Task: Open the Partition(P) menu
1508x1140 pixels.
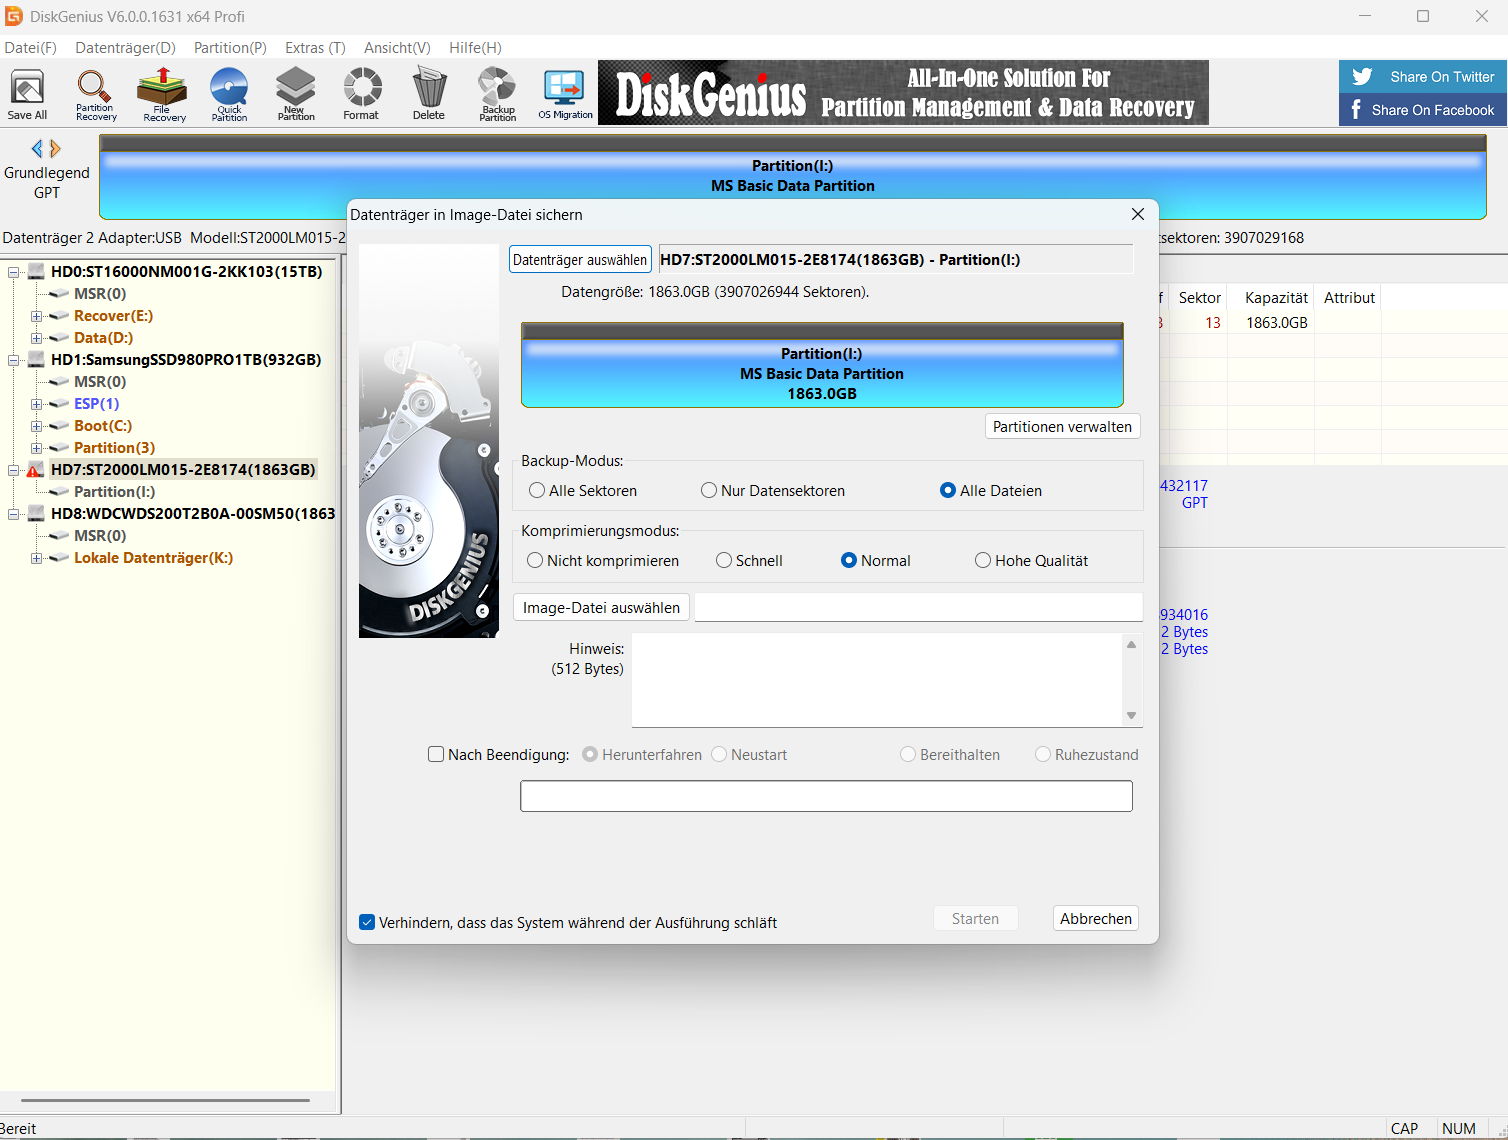Action: point(230,48)
